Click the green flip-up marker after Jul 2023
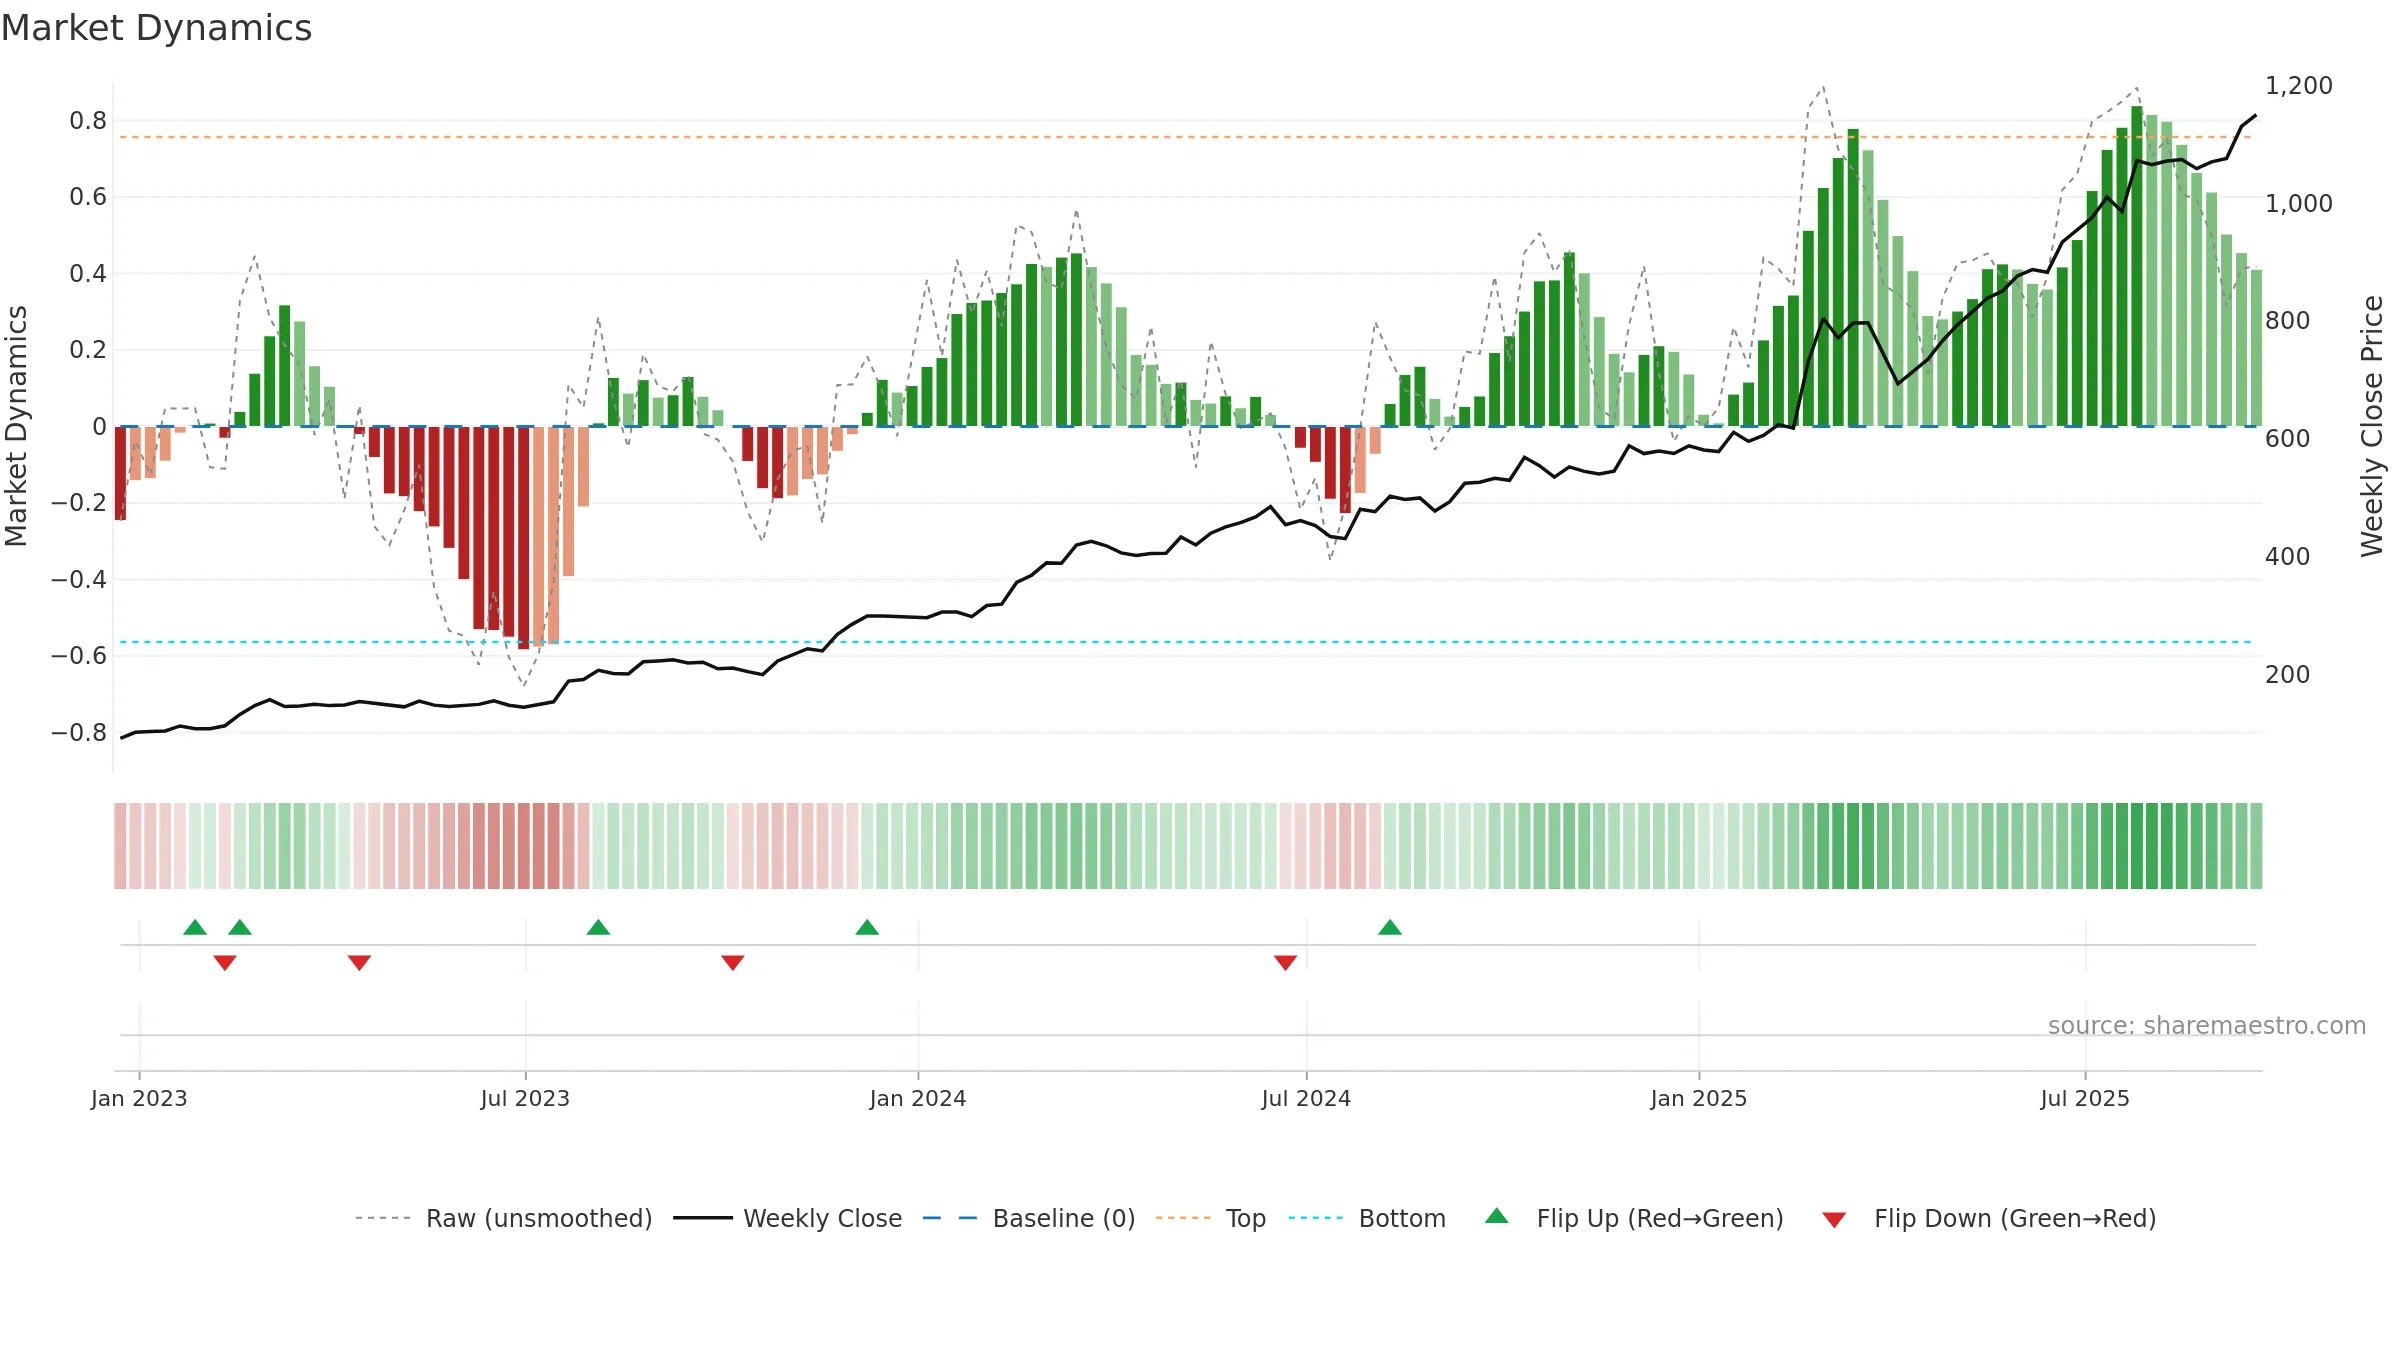 pyautogui.click(x=598, y=927)
